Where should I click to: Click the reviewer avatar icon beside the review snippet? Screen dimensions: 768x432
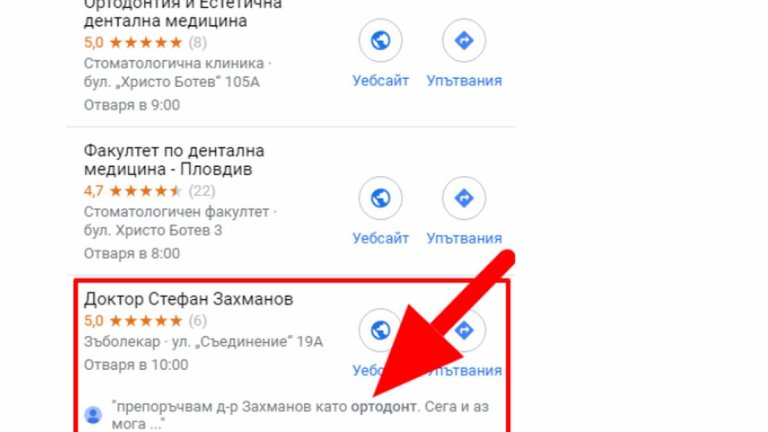(93, 415)
